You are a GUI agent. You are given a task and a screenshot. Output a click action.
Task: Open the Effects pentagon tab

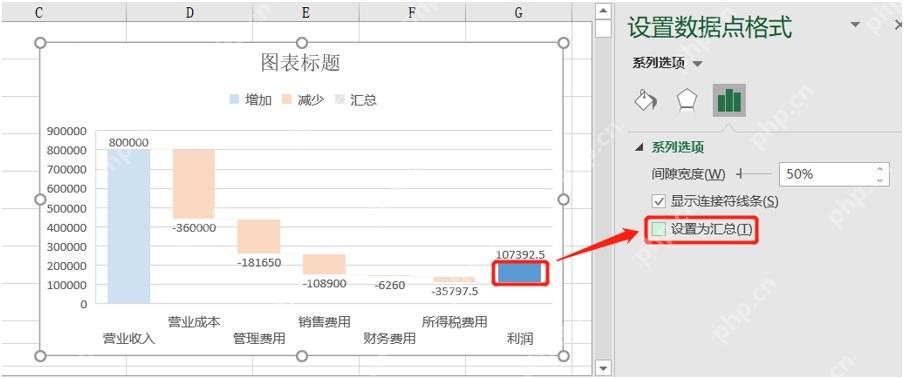(687, 100)
